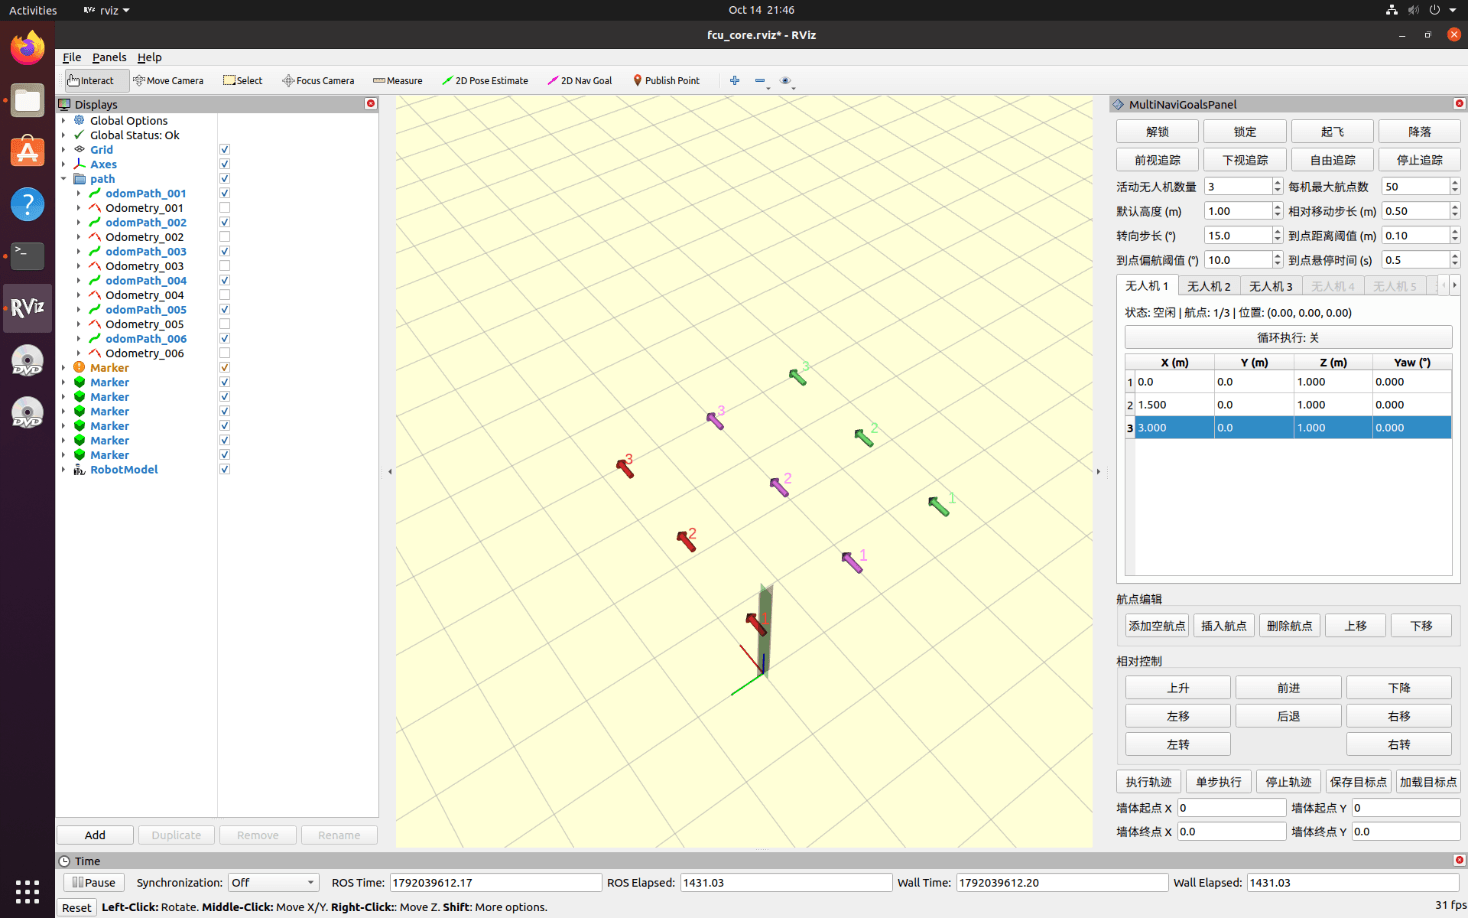Viewport: 1468px width, 918px height.
Task: Open Firefox from the dock
Action: click(27, 48)
